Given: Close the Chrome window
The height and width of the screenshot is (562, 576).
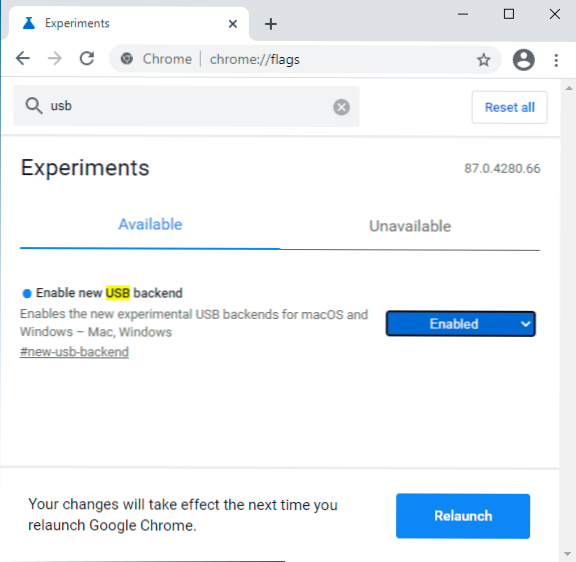Looking at the screenshot, I should tap(555, 14).
